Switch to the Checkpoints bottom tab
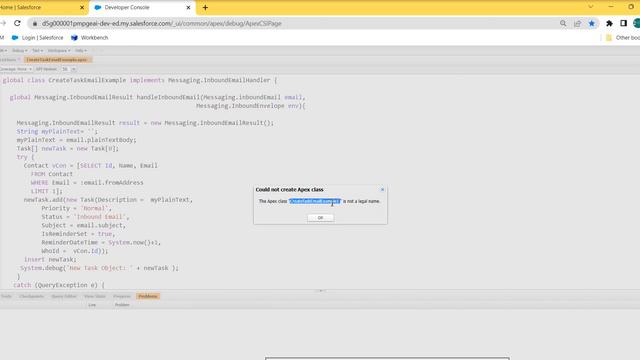This screenshot has height=360, width=640. pos(31,296)
